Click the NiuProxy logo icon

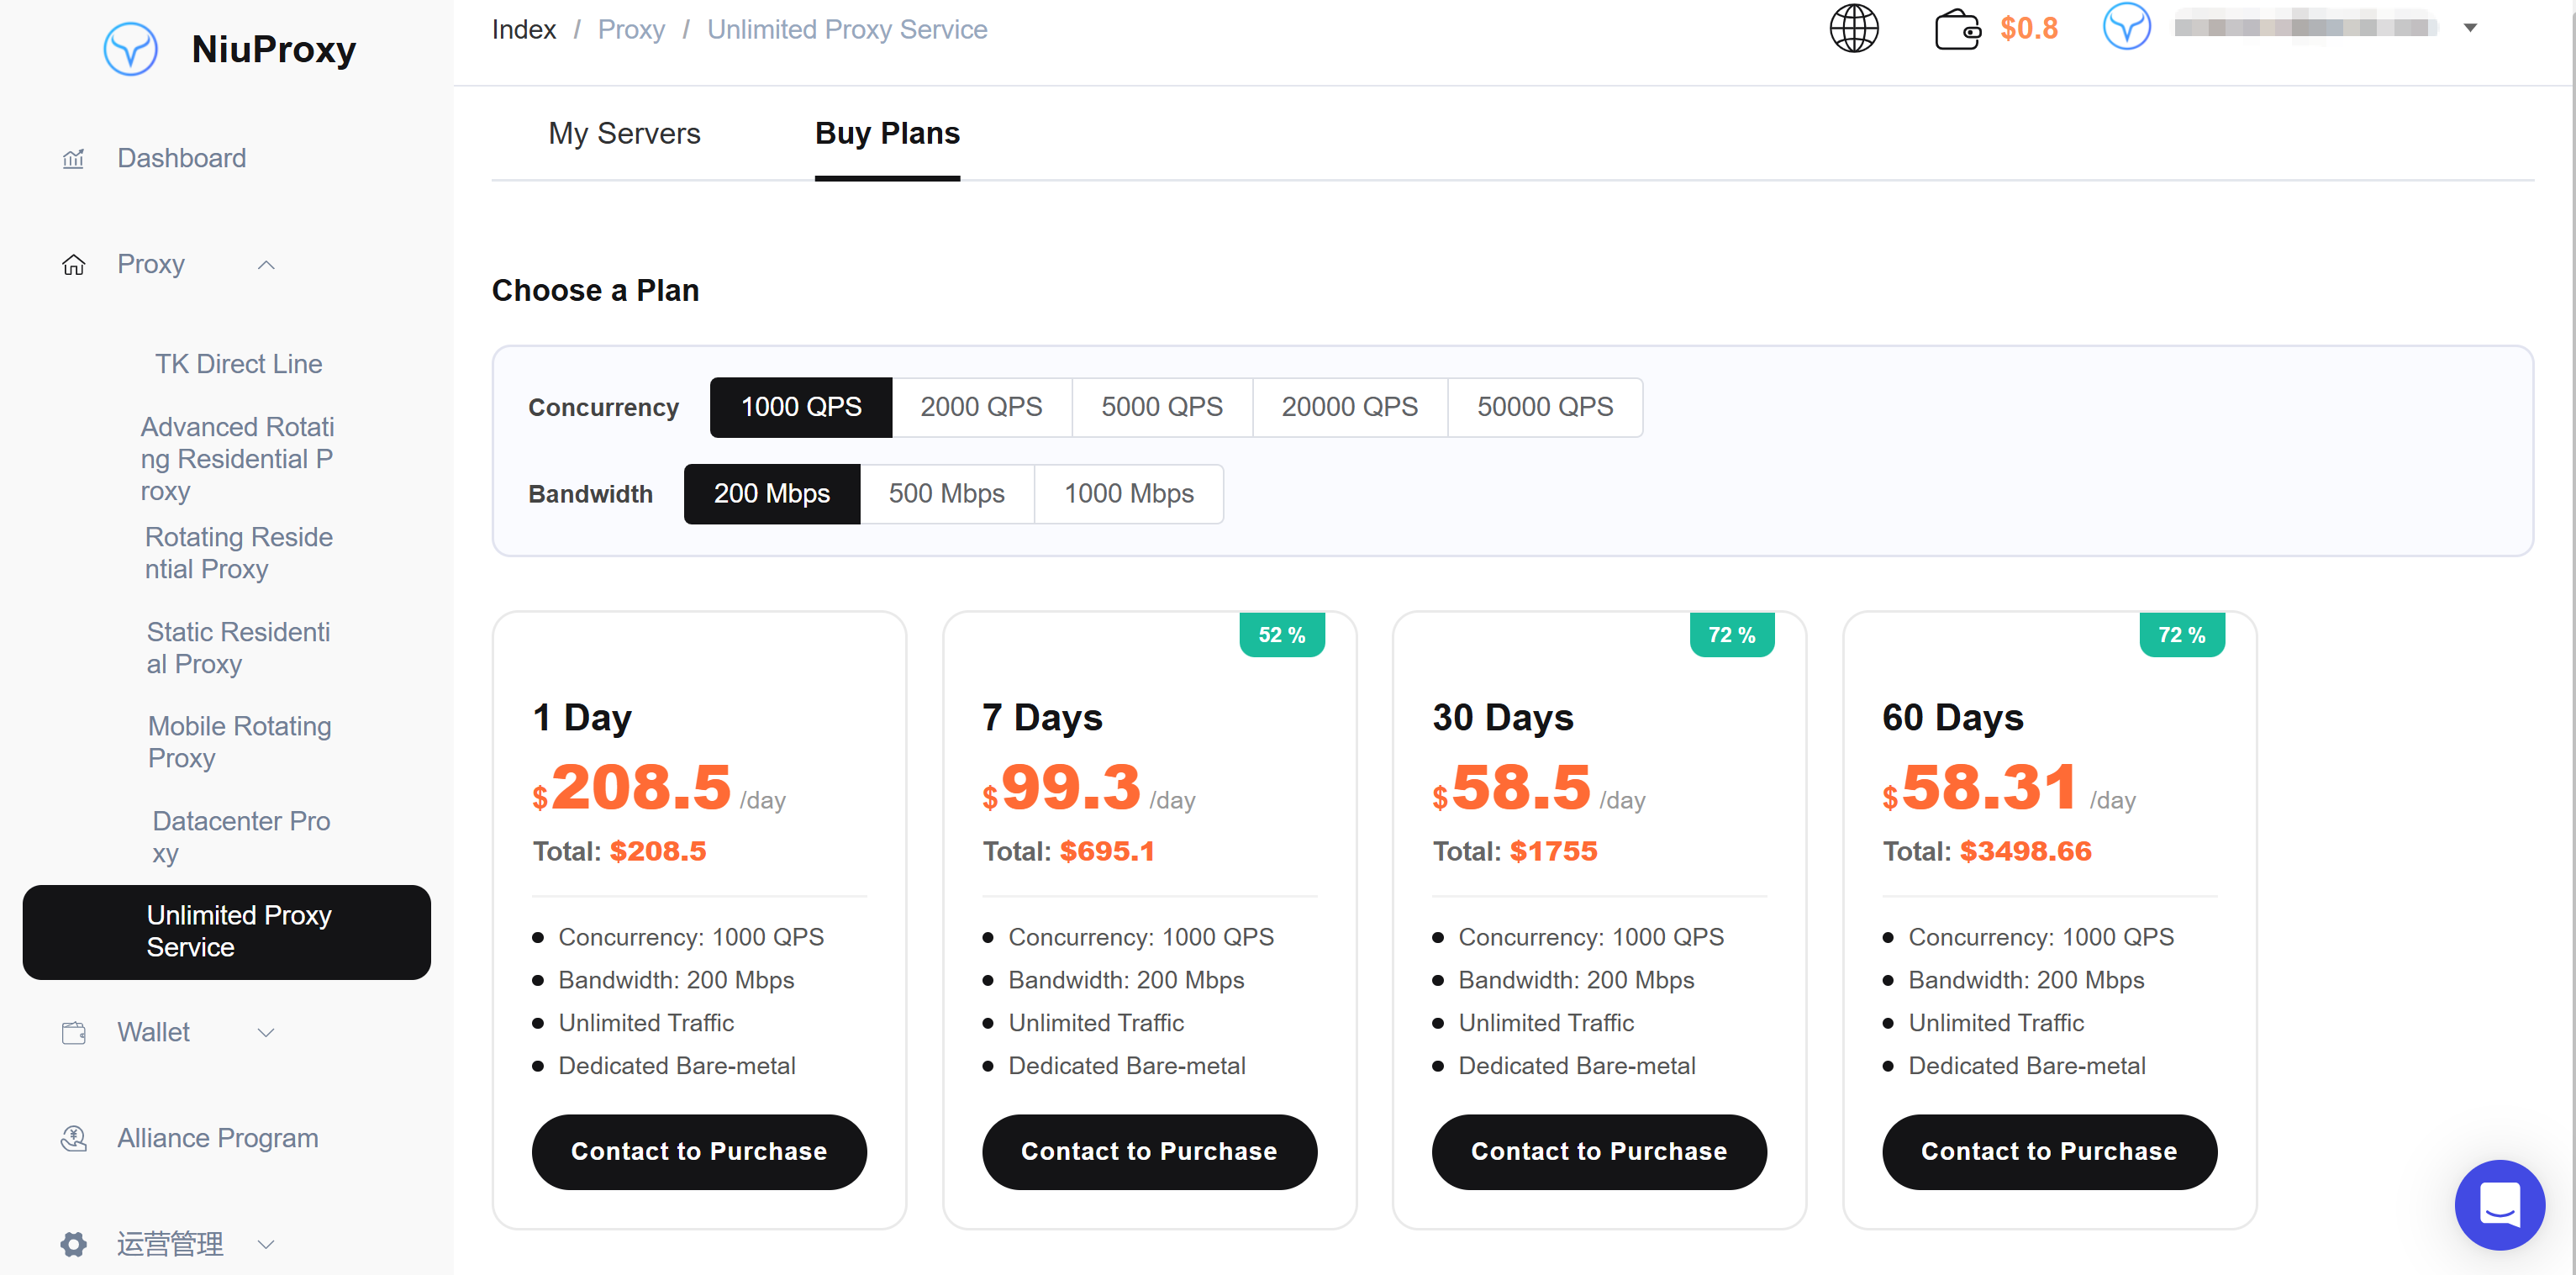click(130, 48)
